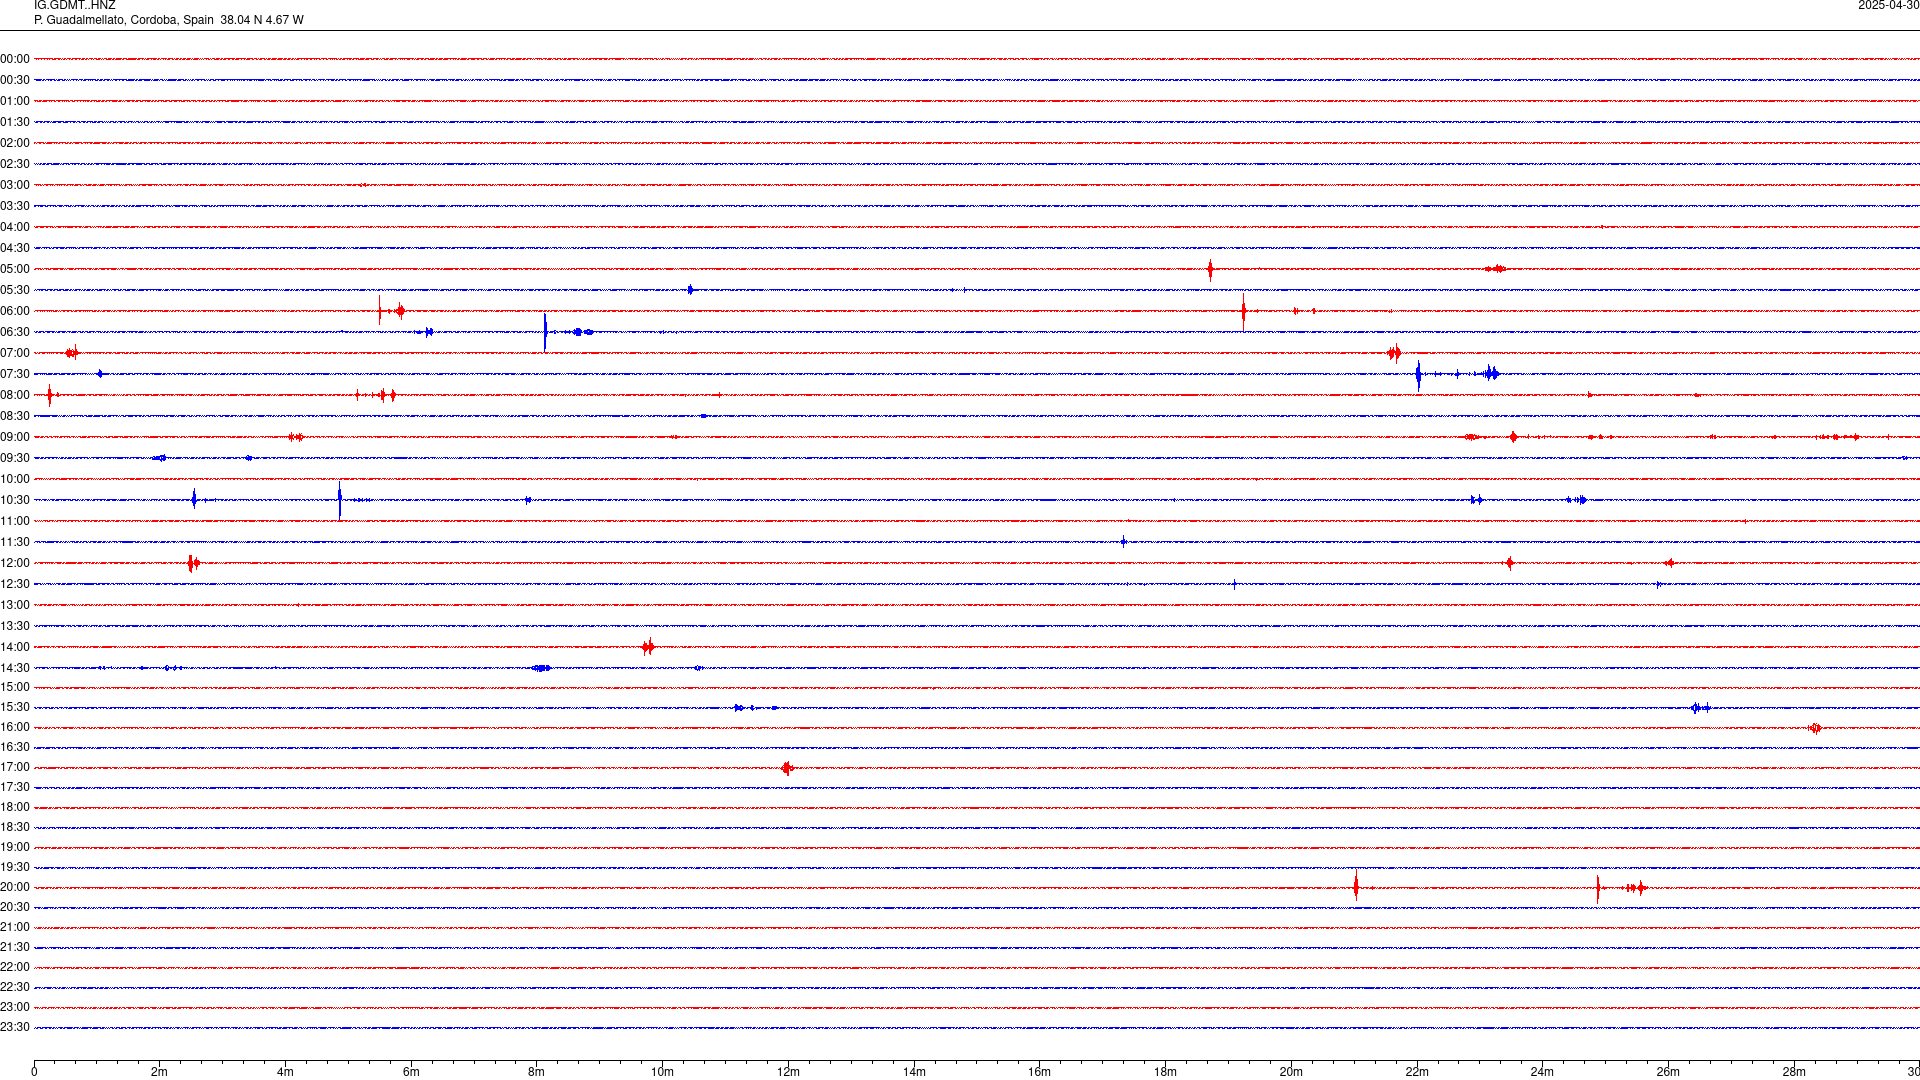The height and width of the screenshot is (1080, 1920).
Task: Select the 16:00 trace row label
Action: tap(15, 727)
